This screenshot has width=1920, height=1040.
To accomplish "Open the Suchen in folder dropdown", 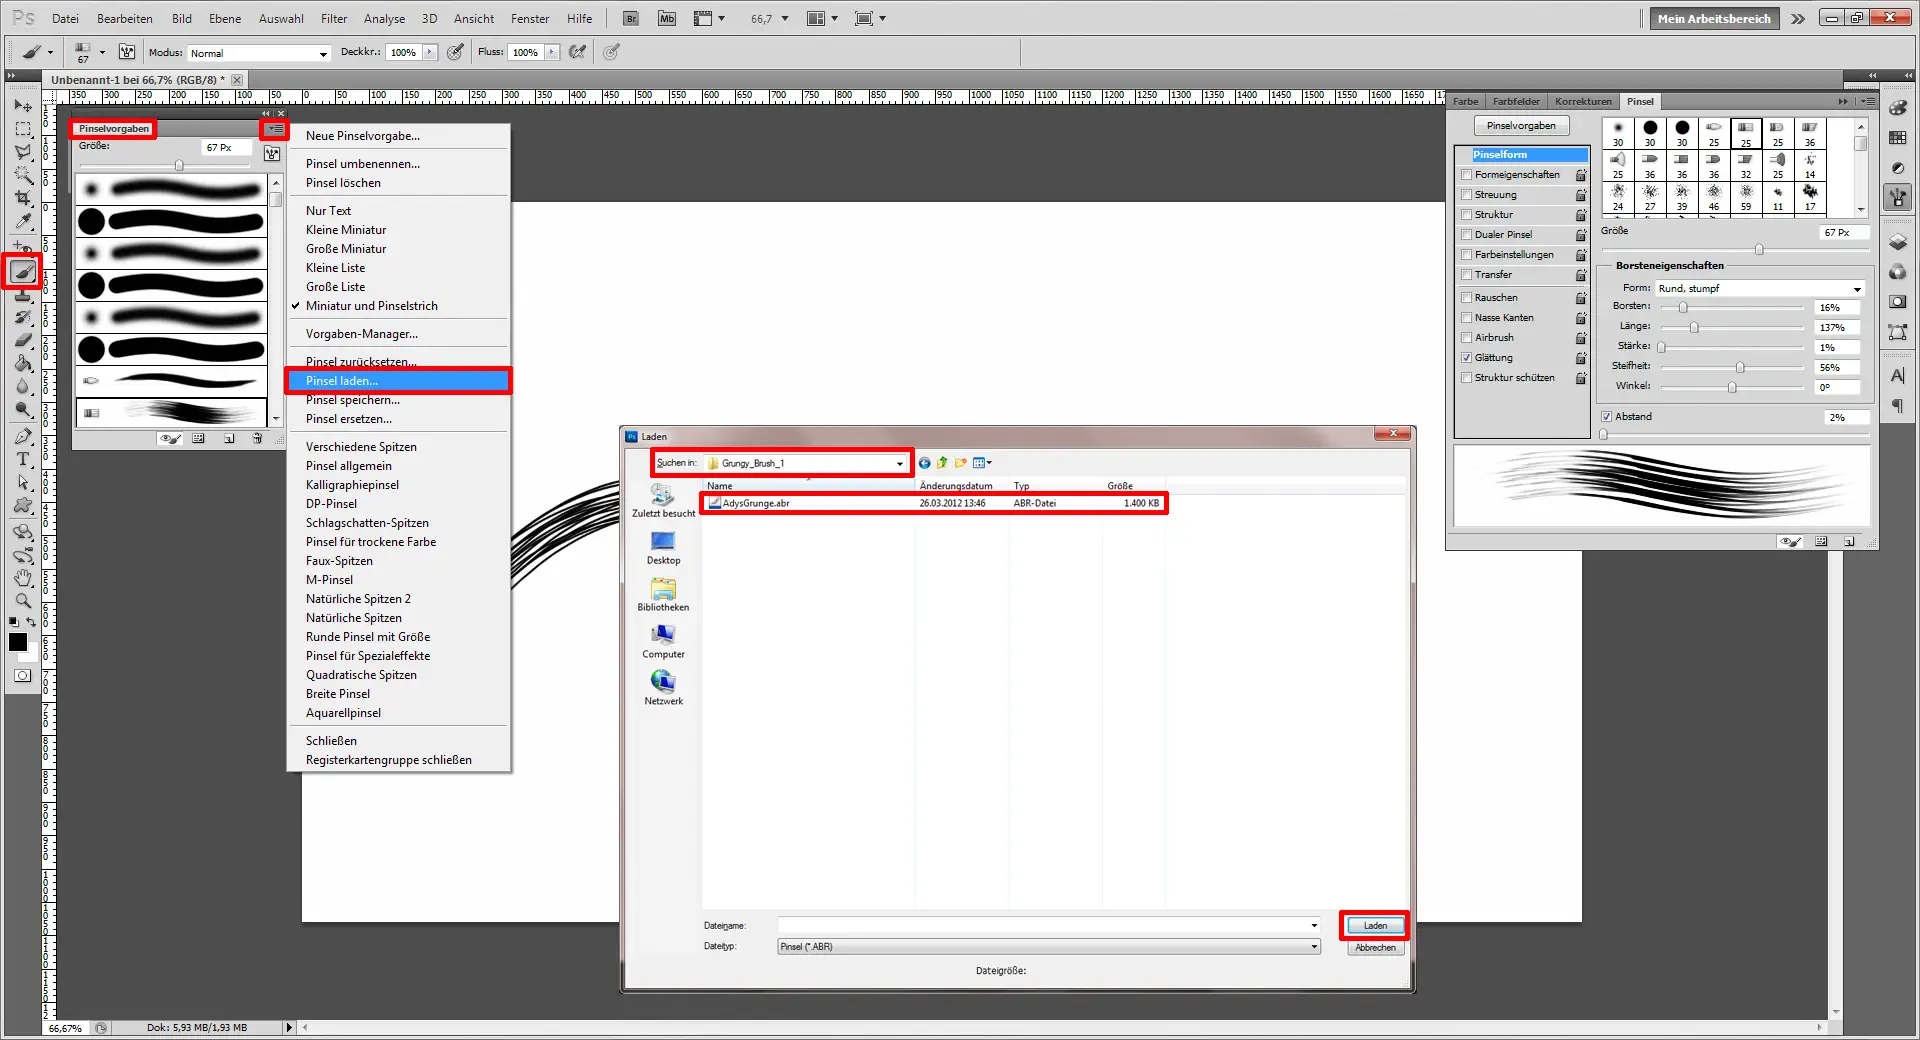I will coord(900,463).
